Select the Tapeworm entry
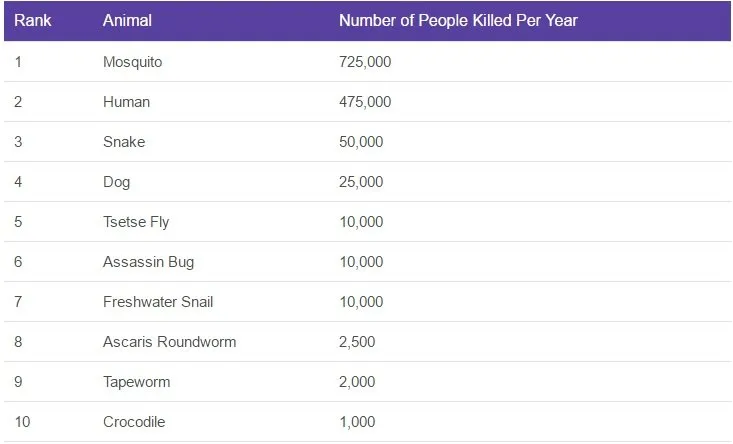733x444 pixels. [x=137, y=382]
